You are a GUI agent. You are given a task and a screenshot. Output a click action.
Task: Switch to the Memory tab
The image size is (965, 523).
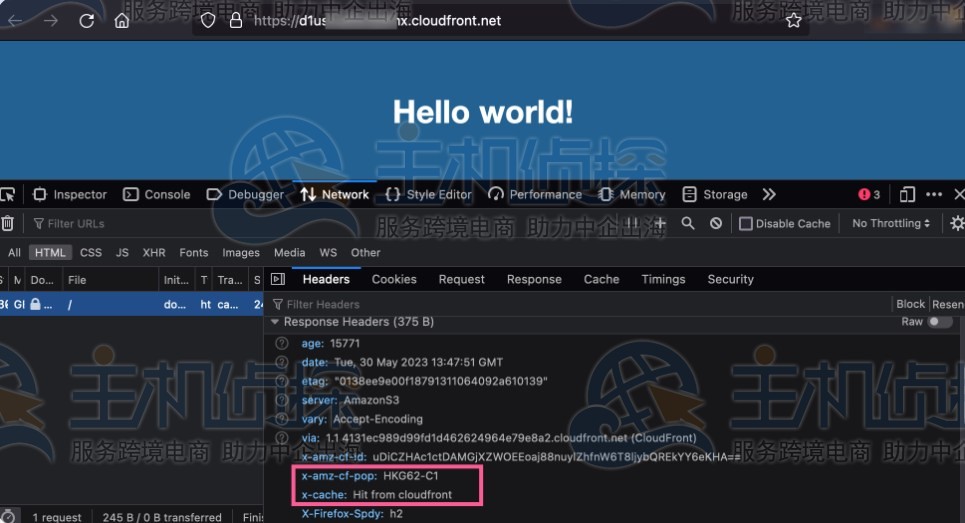point(631,194)
